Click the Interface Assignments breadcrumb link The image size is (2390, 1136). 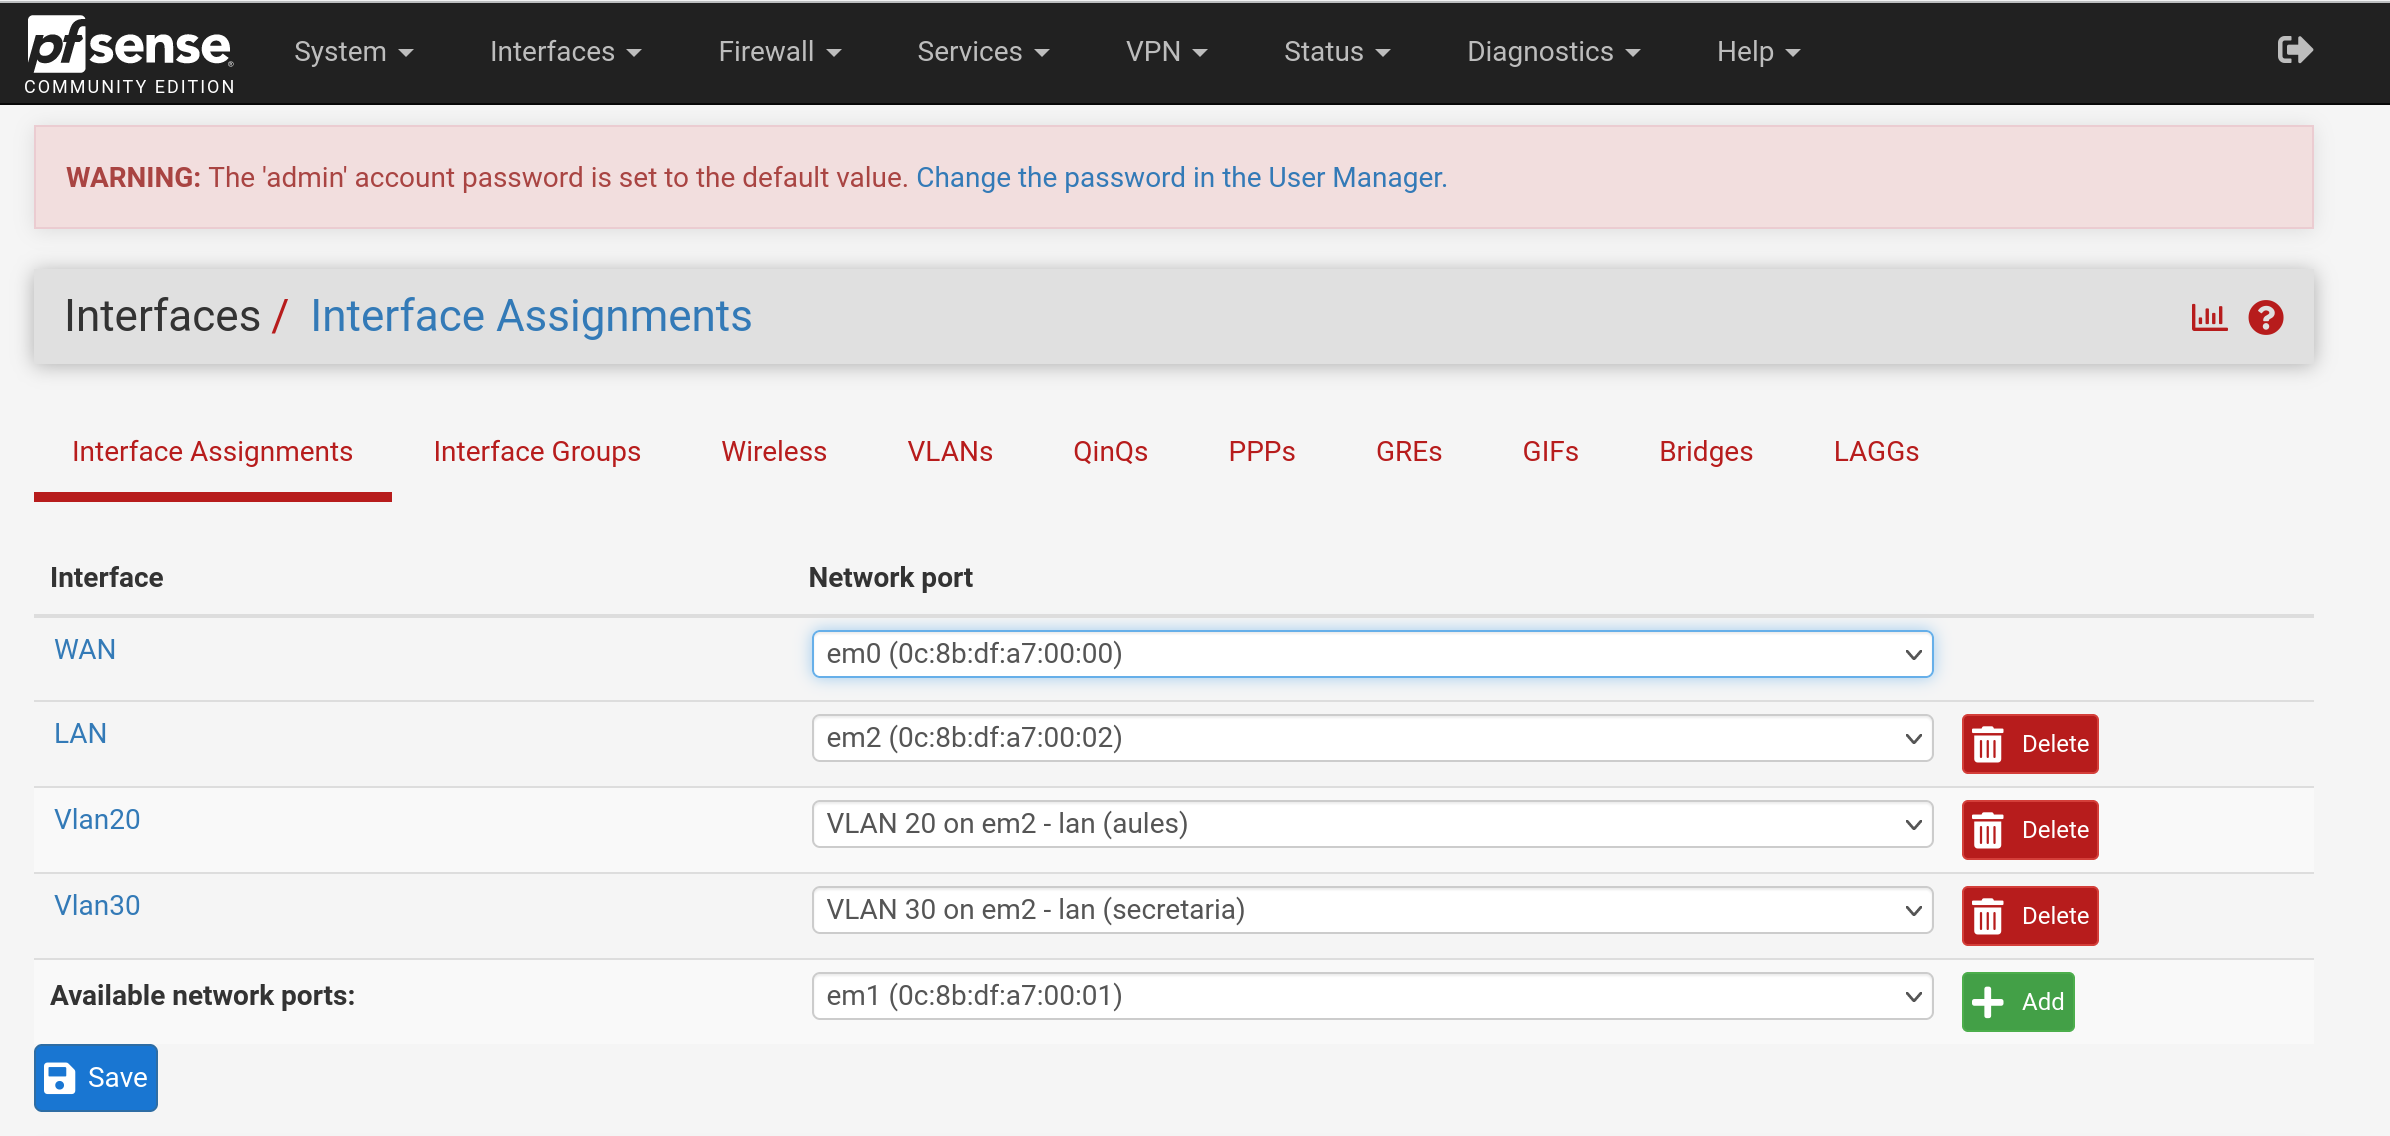point(531,315)
